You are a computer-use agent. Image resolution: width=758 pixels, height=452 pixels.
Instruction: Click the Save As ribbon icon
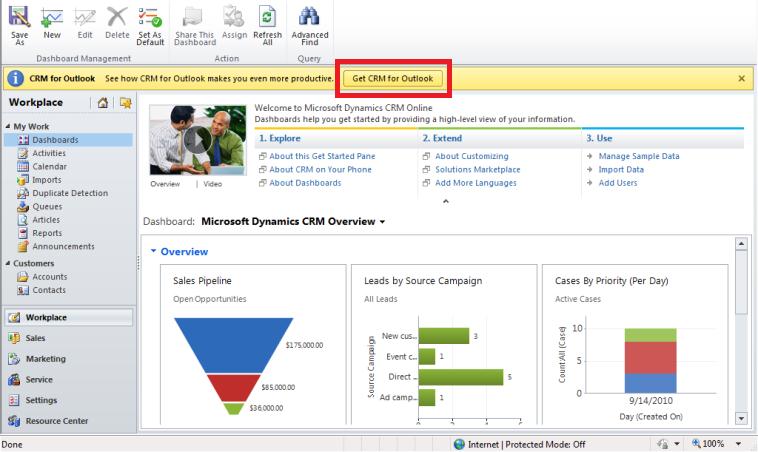pos(19,17)
